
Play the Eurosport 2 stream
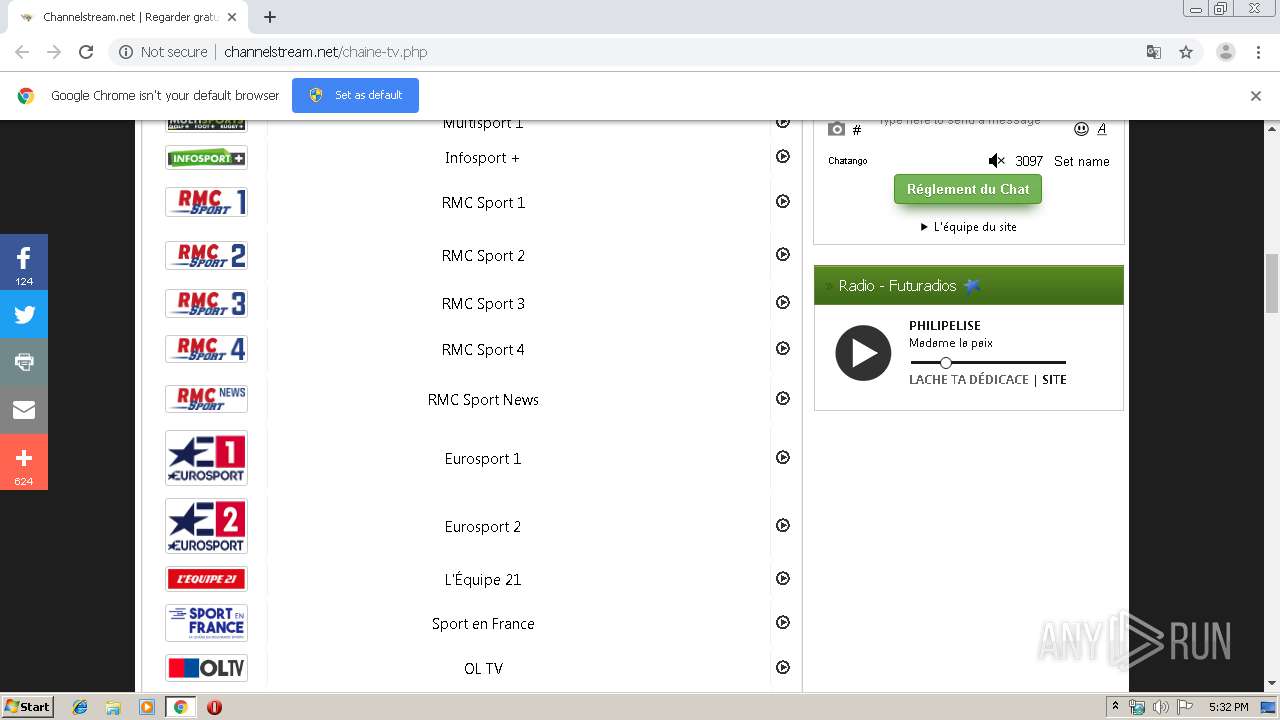click(783, 526)
